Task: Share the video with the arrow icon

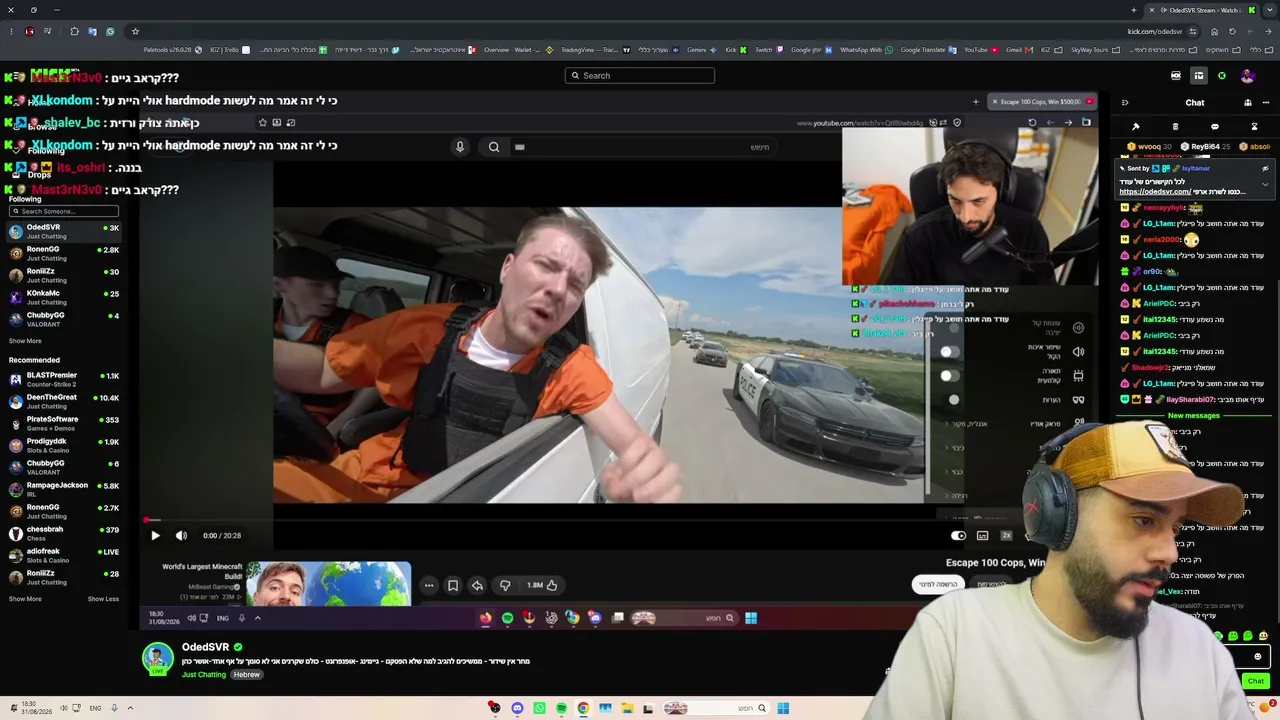Action: tap(478, 585)
